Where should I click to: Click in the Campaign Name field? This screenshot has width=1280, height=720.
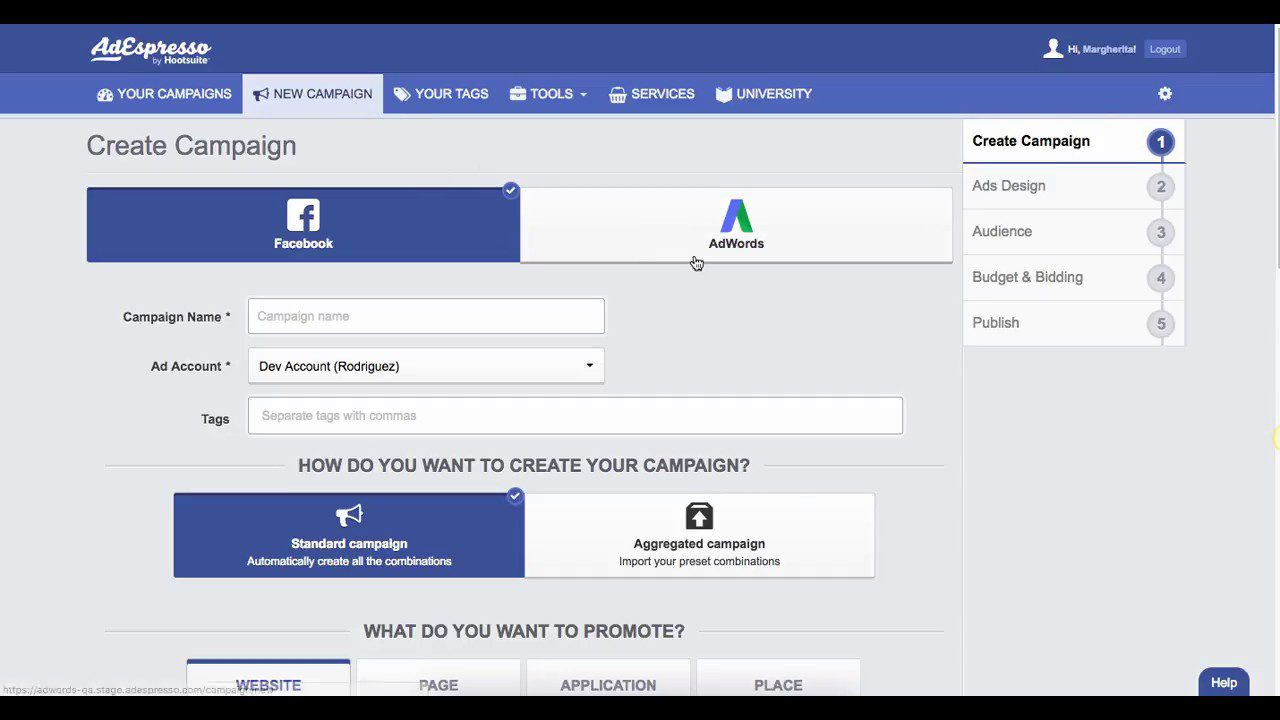coord(426,316)
